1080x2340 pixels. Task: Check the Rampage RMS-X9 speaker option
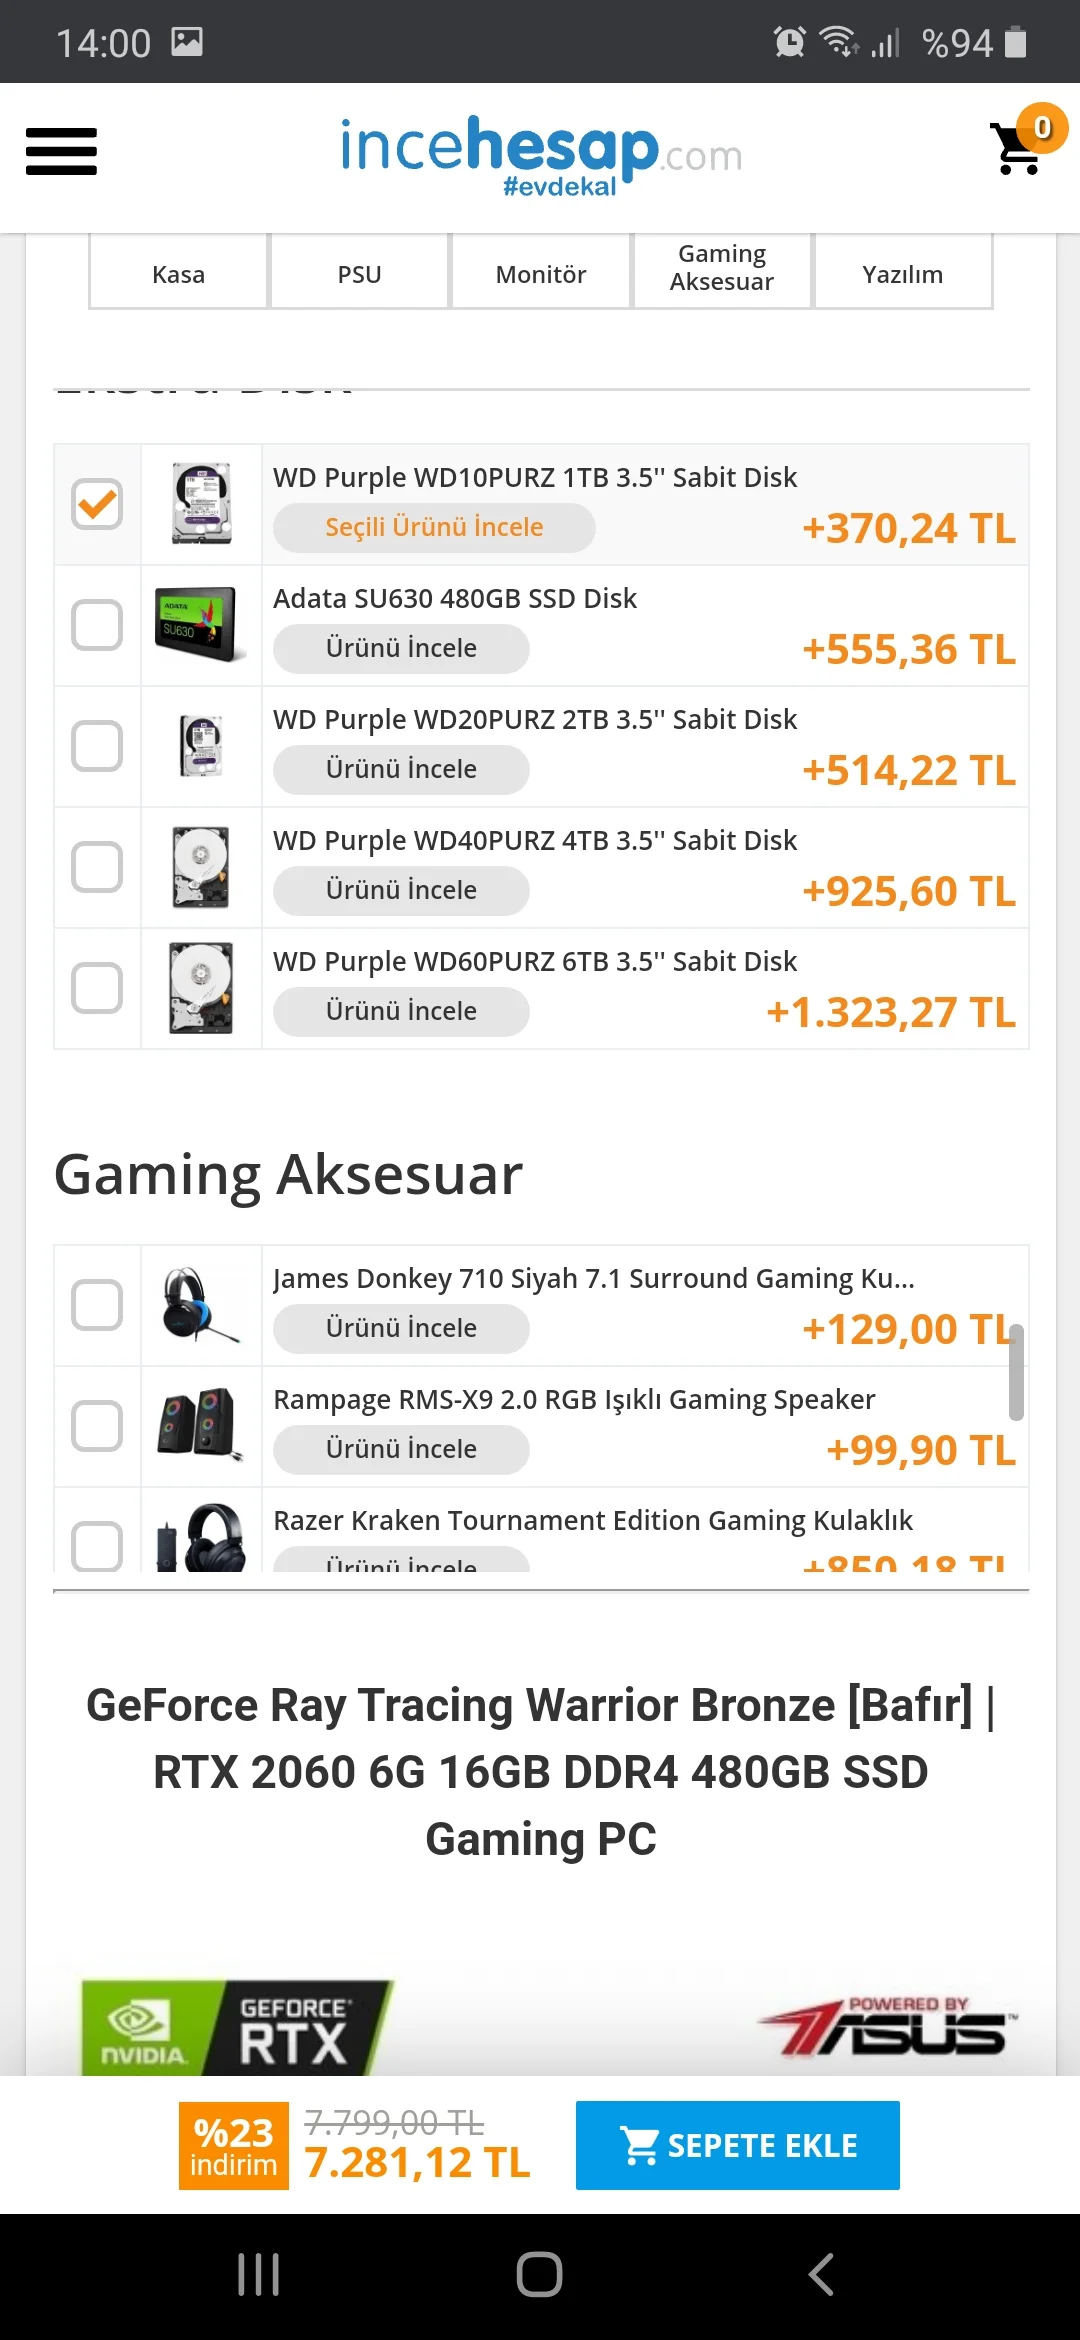97,1426
